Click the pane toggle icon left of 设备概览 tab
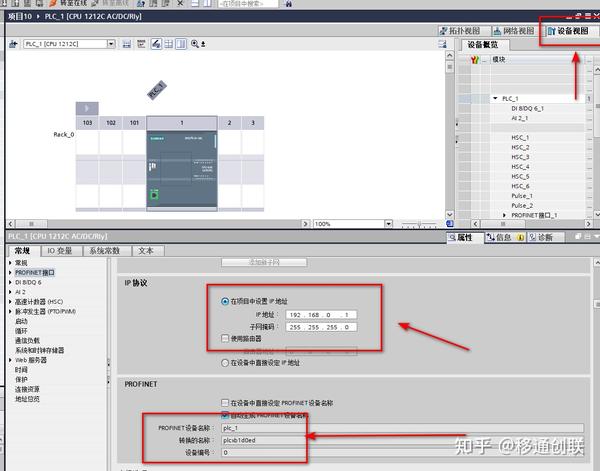 point(442,44)
